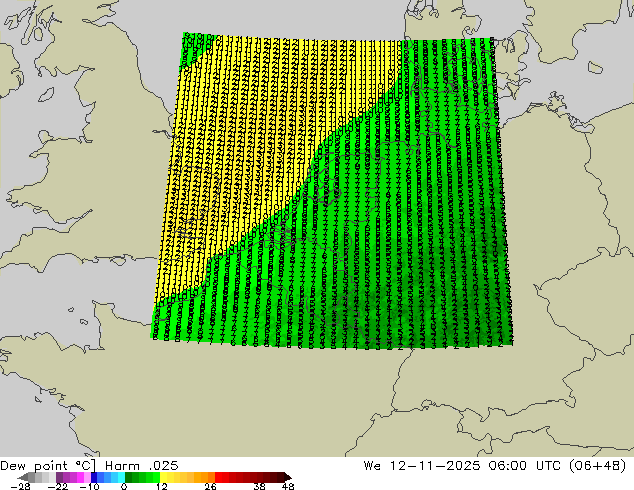This screenshot has height=490, width=634.
Task: Click the small green patch at the top-left grid corner
Action: coord(192,46)
